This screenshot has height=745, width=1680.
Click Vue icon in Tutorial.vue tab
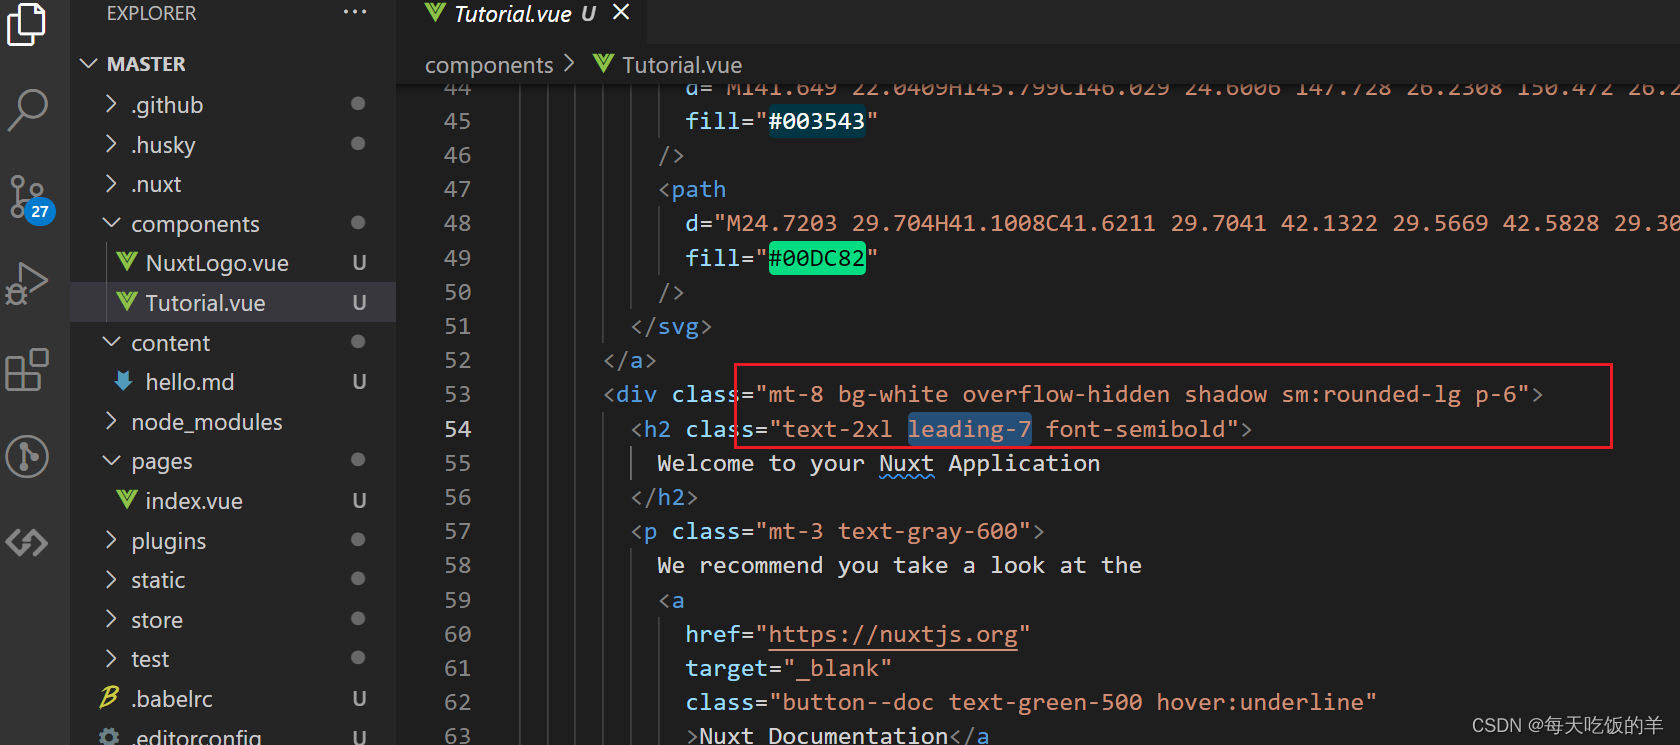coord(435,13)
